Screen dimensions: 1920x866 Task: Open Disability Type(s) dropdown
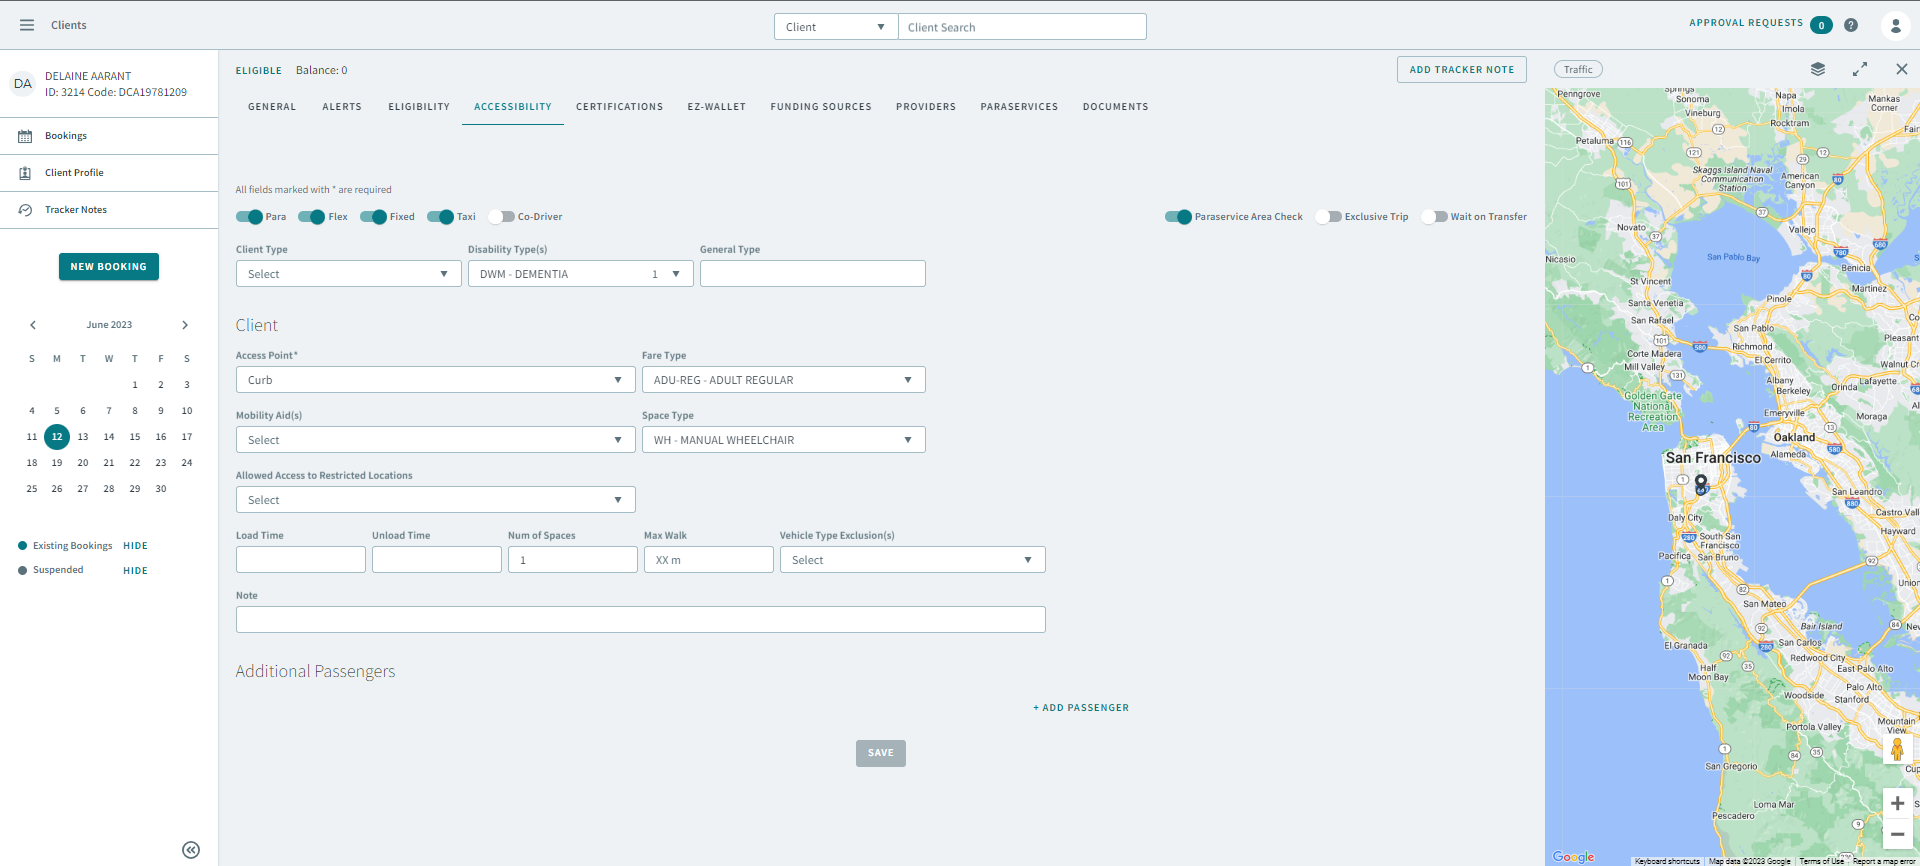(x=580, y=274)
